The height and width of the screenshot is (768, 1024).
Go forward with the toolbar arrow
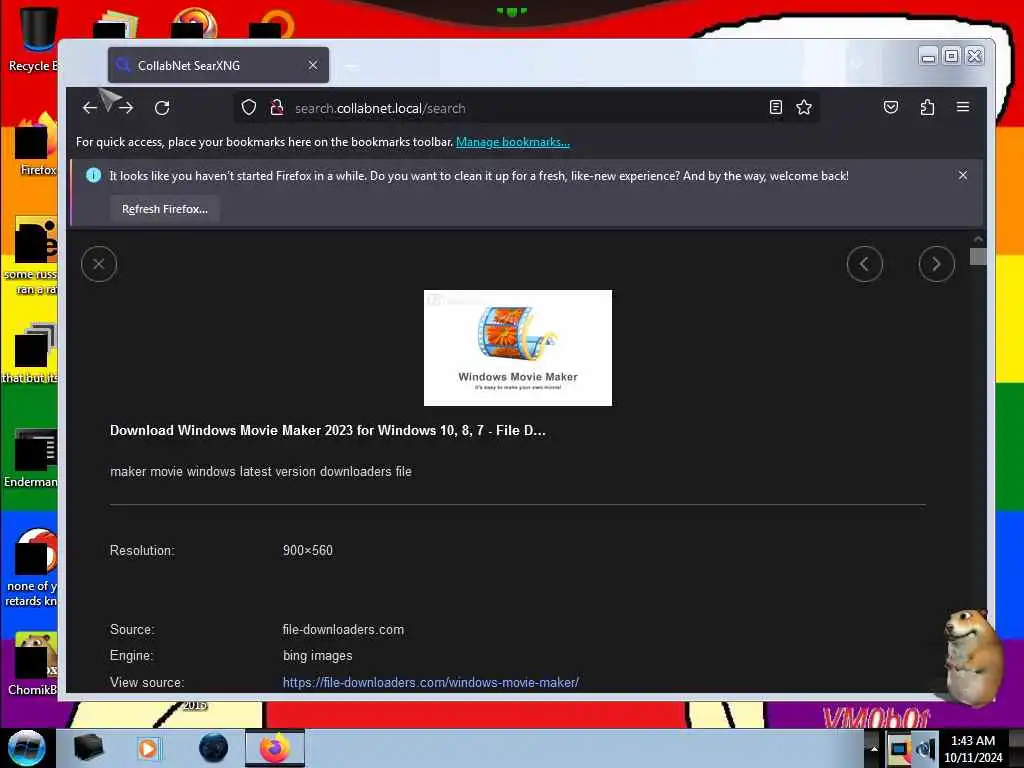(126, 108)
